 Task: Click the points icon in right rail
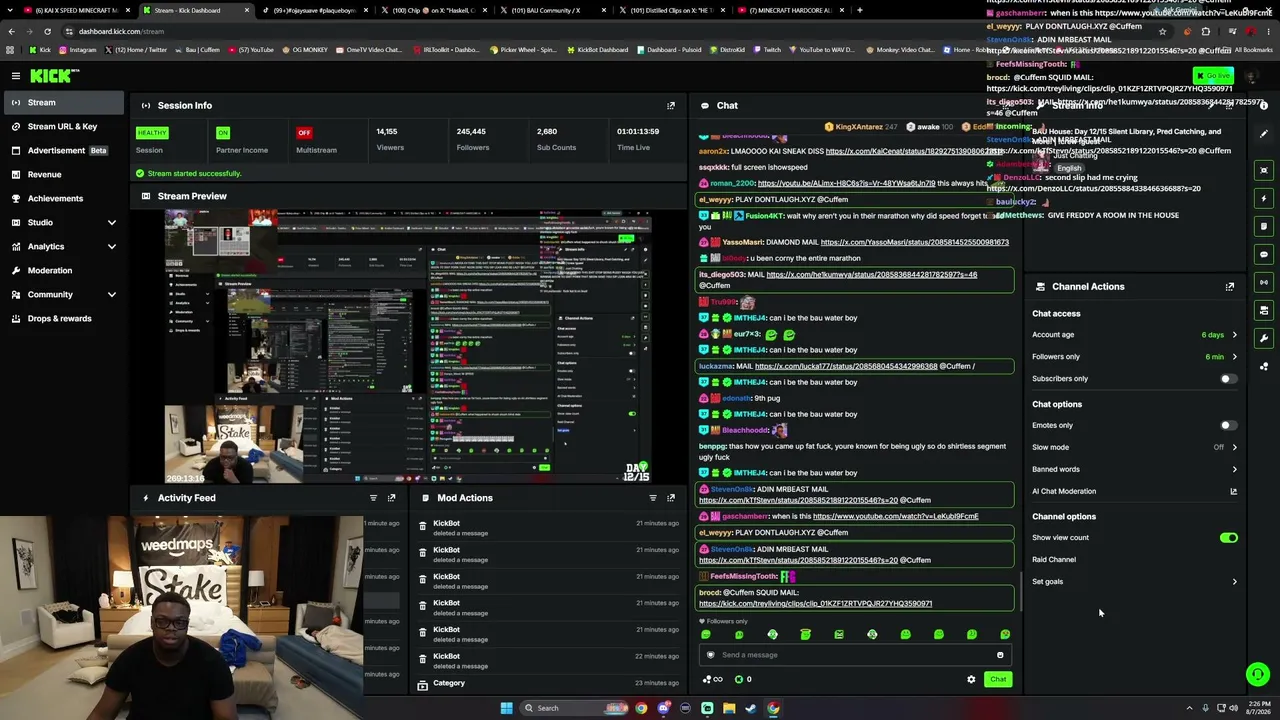(1264, 366)
